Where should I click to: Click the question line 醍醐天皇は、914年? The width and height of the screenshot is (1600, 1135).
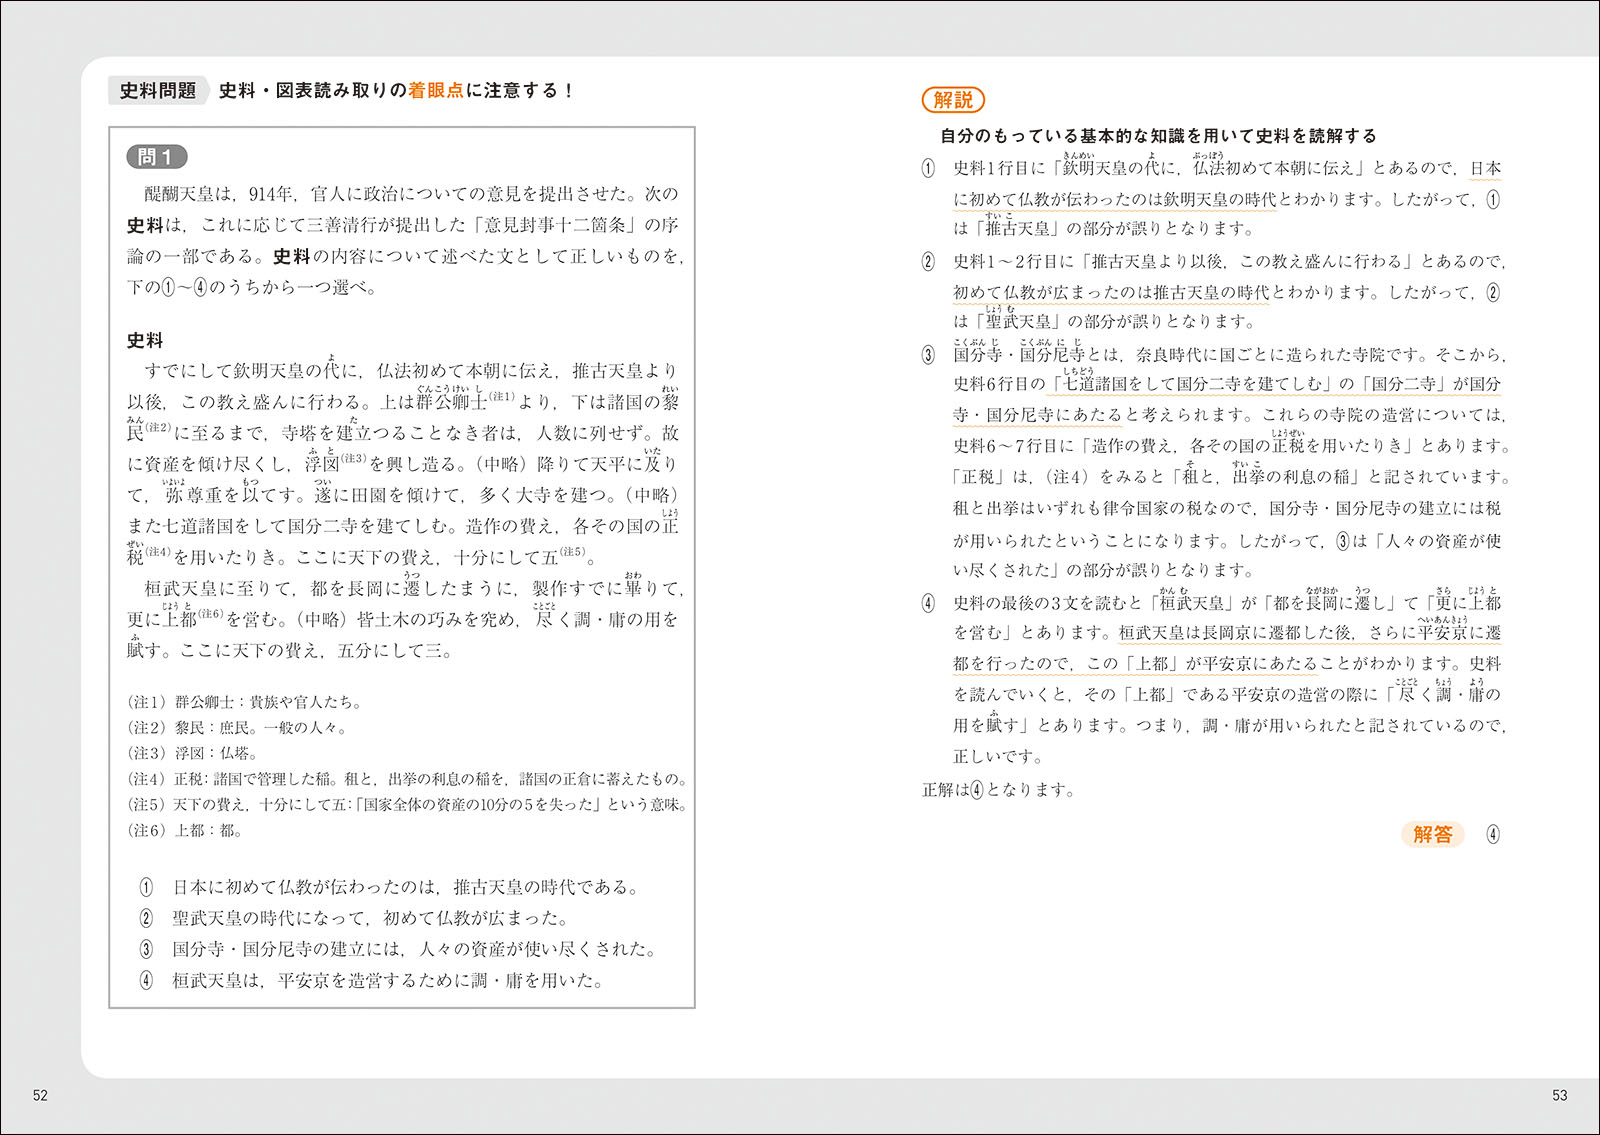411,194
